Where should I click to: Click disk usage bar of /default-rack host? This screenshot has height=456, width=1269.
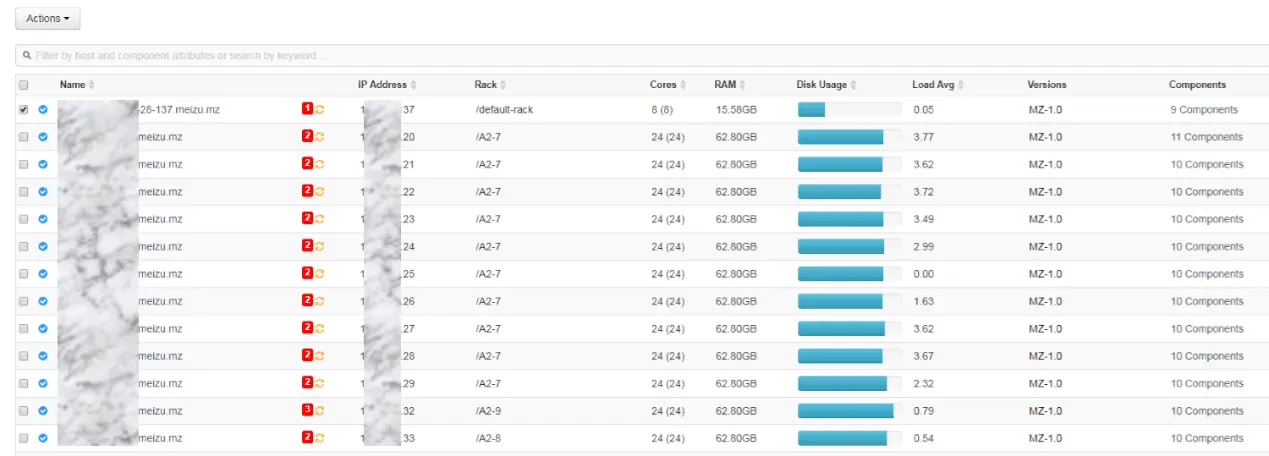coord(849,110)
